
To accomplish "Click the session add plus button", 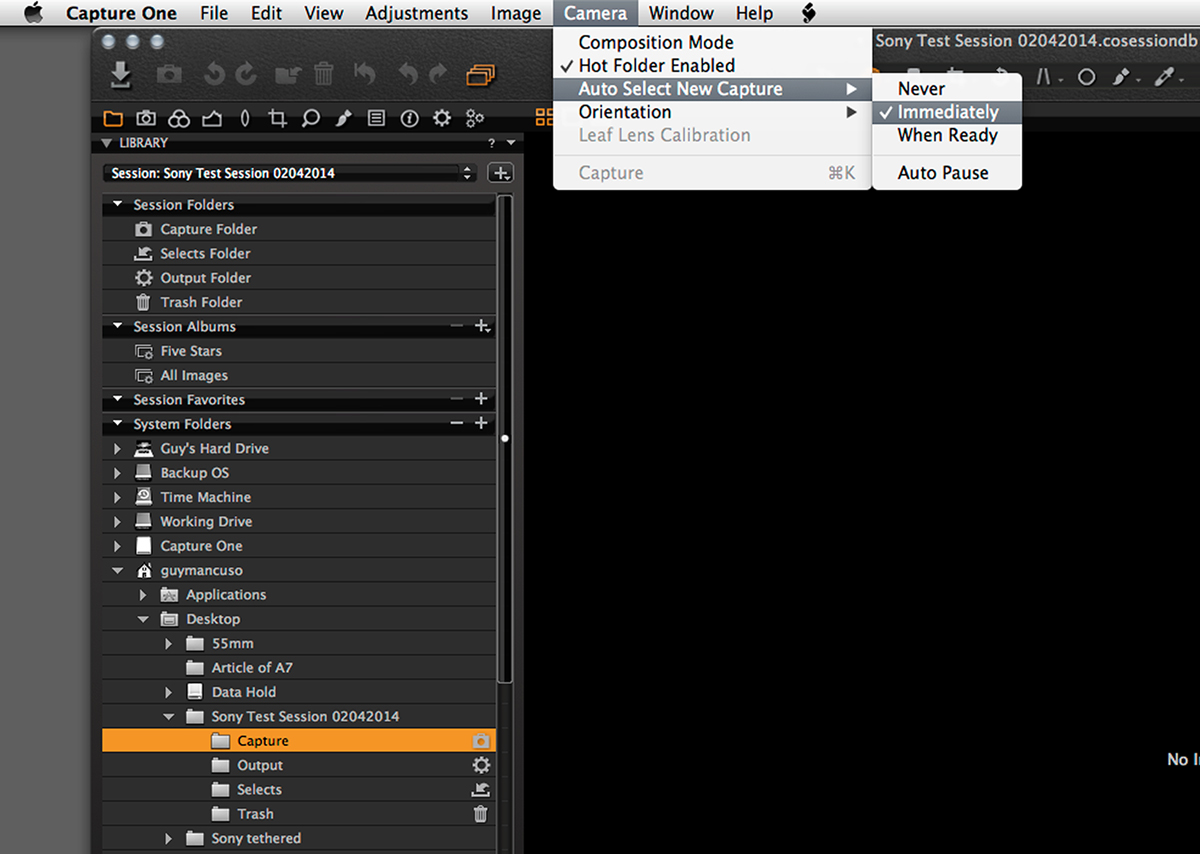I will tap(501, 173).
